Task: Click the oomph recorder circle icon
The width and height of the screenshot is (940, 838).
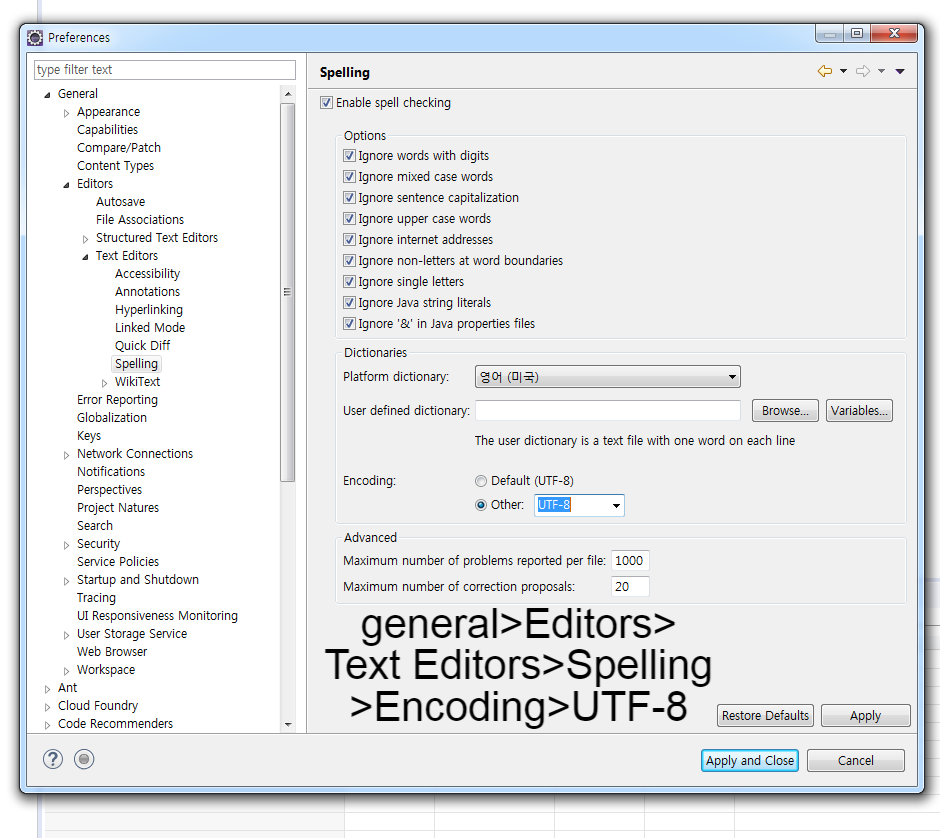Action: pos(84,759)
